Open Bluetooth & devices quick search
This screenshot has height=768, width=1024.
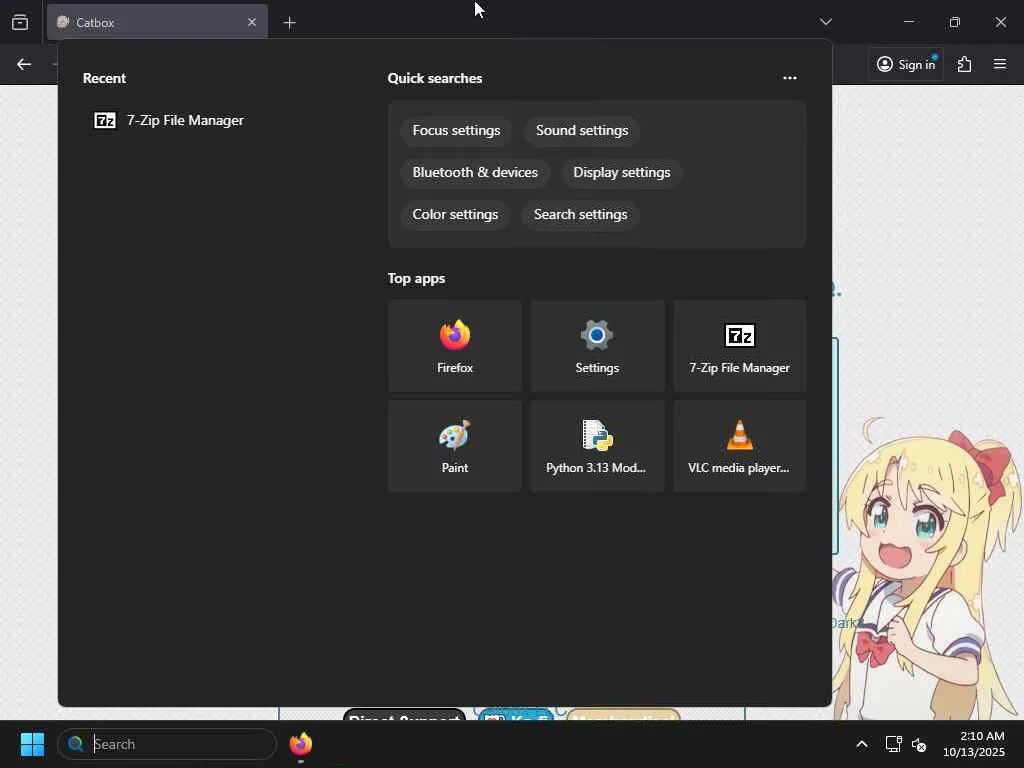point(475,172)
